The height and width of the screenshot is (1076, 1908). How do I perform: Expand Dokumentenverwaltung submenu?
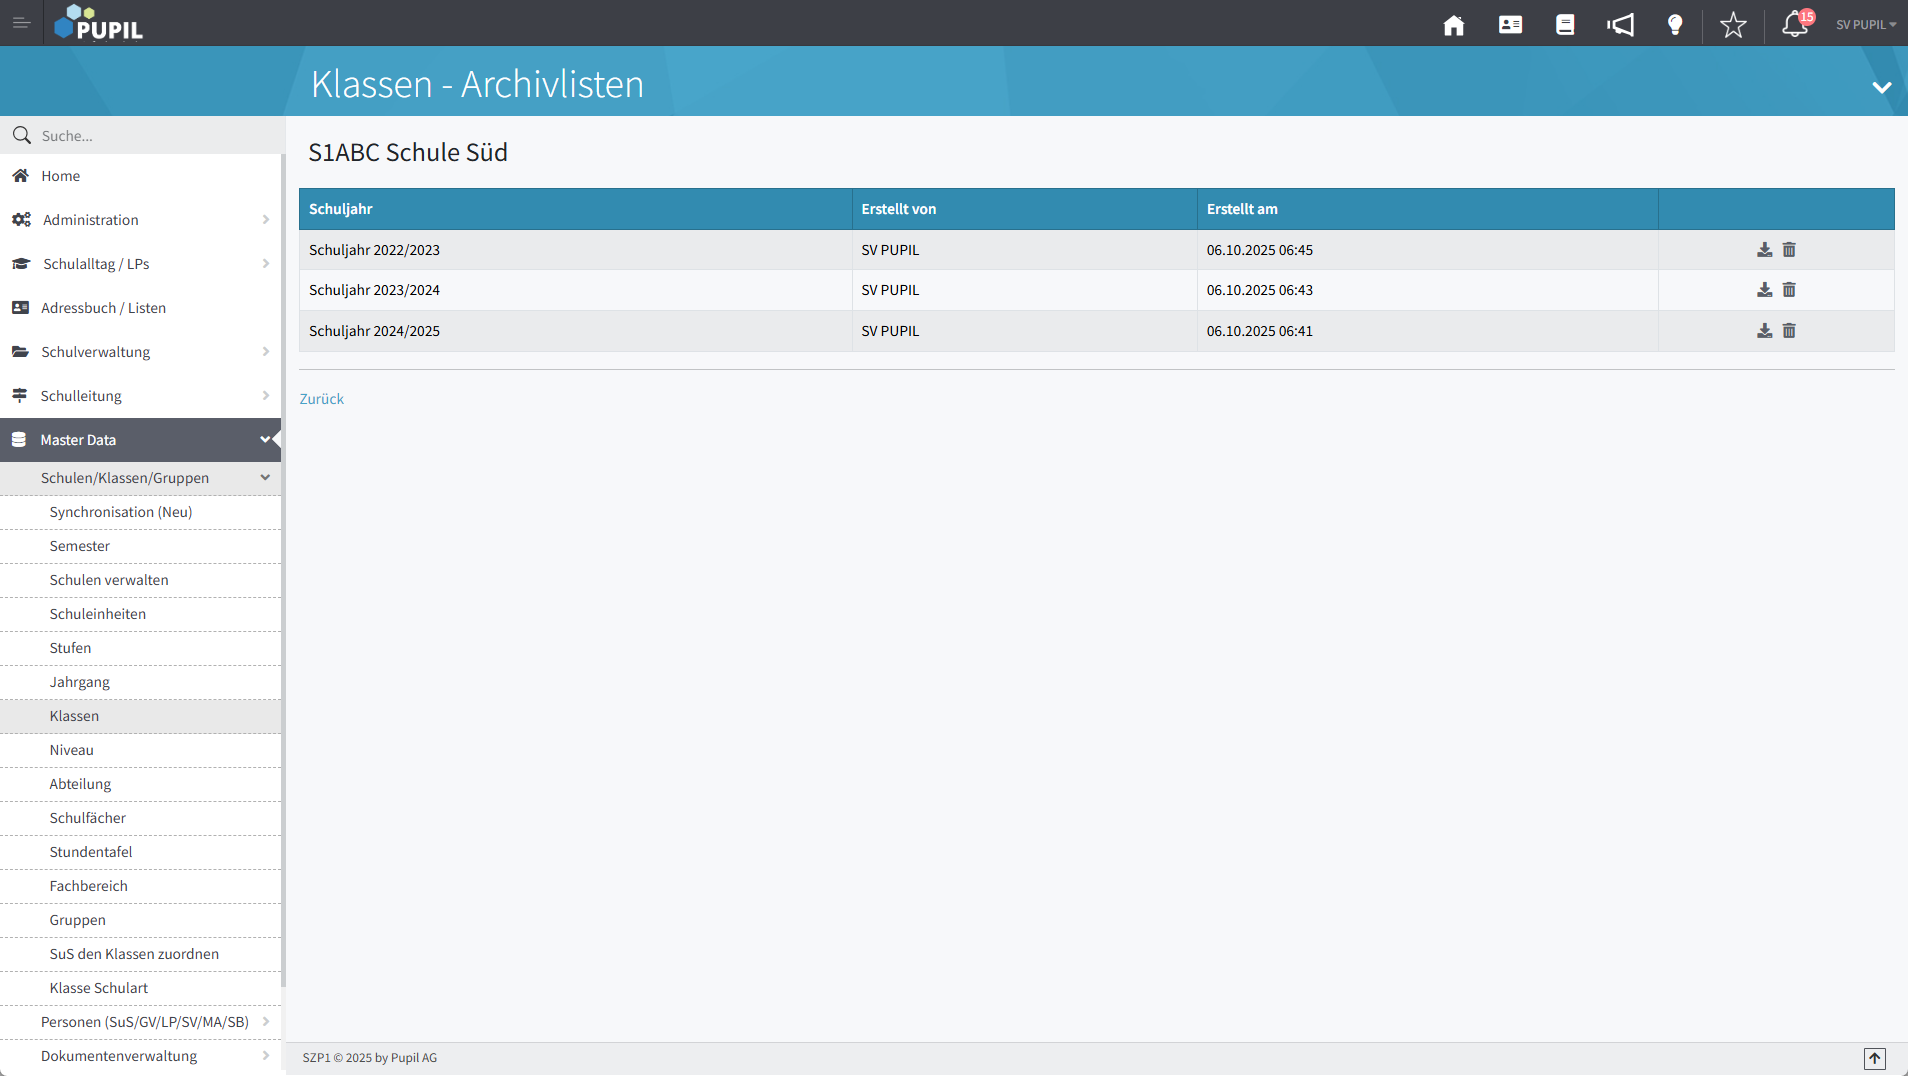pyautogui.click(x=141, y=1056)
